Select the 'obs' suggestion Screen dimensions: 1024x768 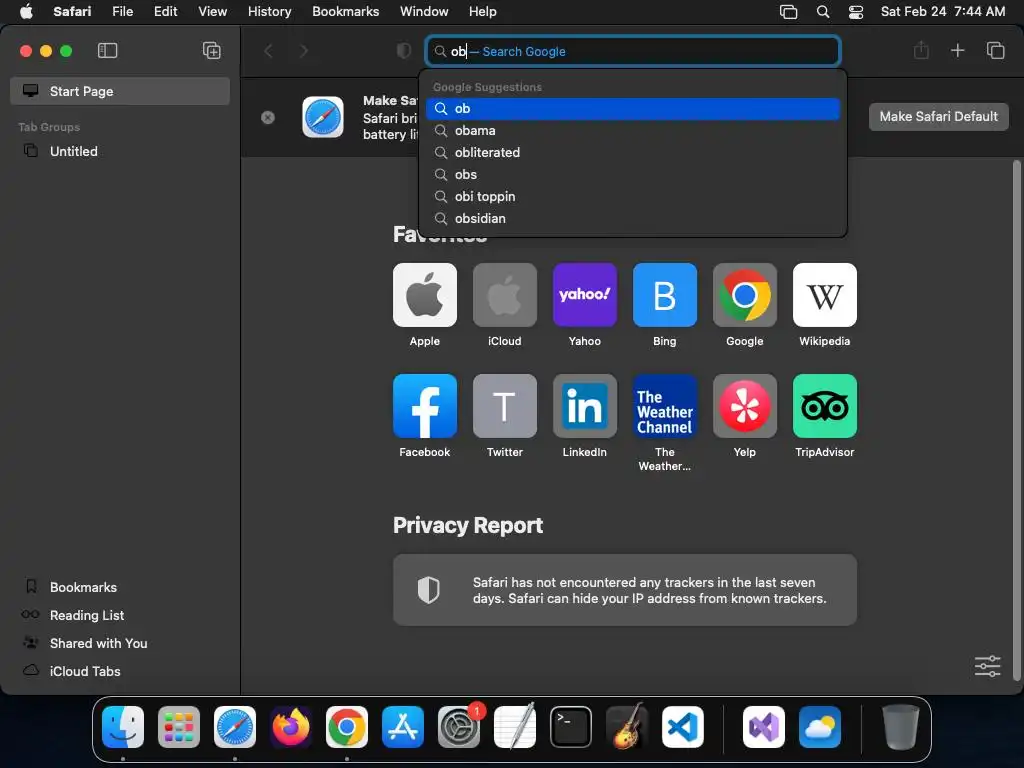[x=632, y=174]
